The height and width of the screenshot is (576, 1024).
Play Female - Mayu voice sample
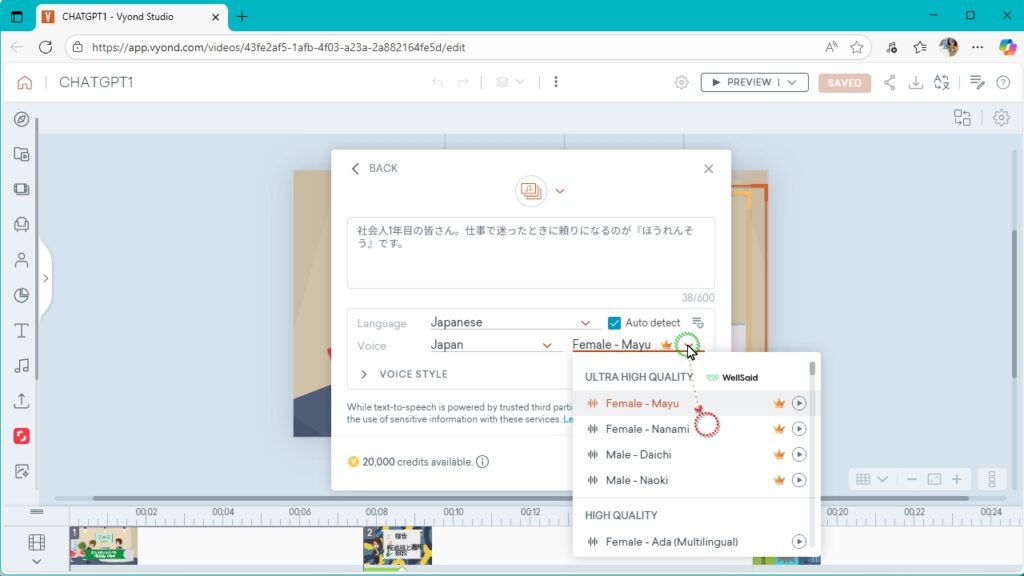click(799, 404)
